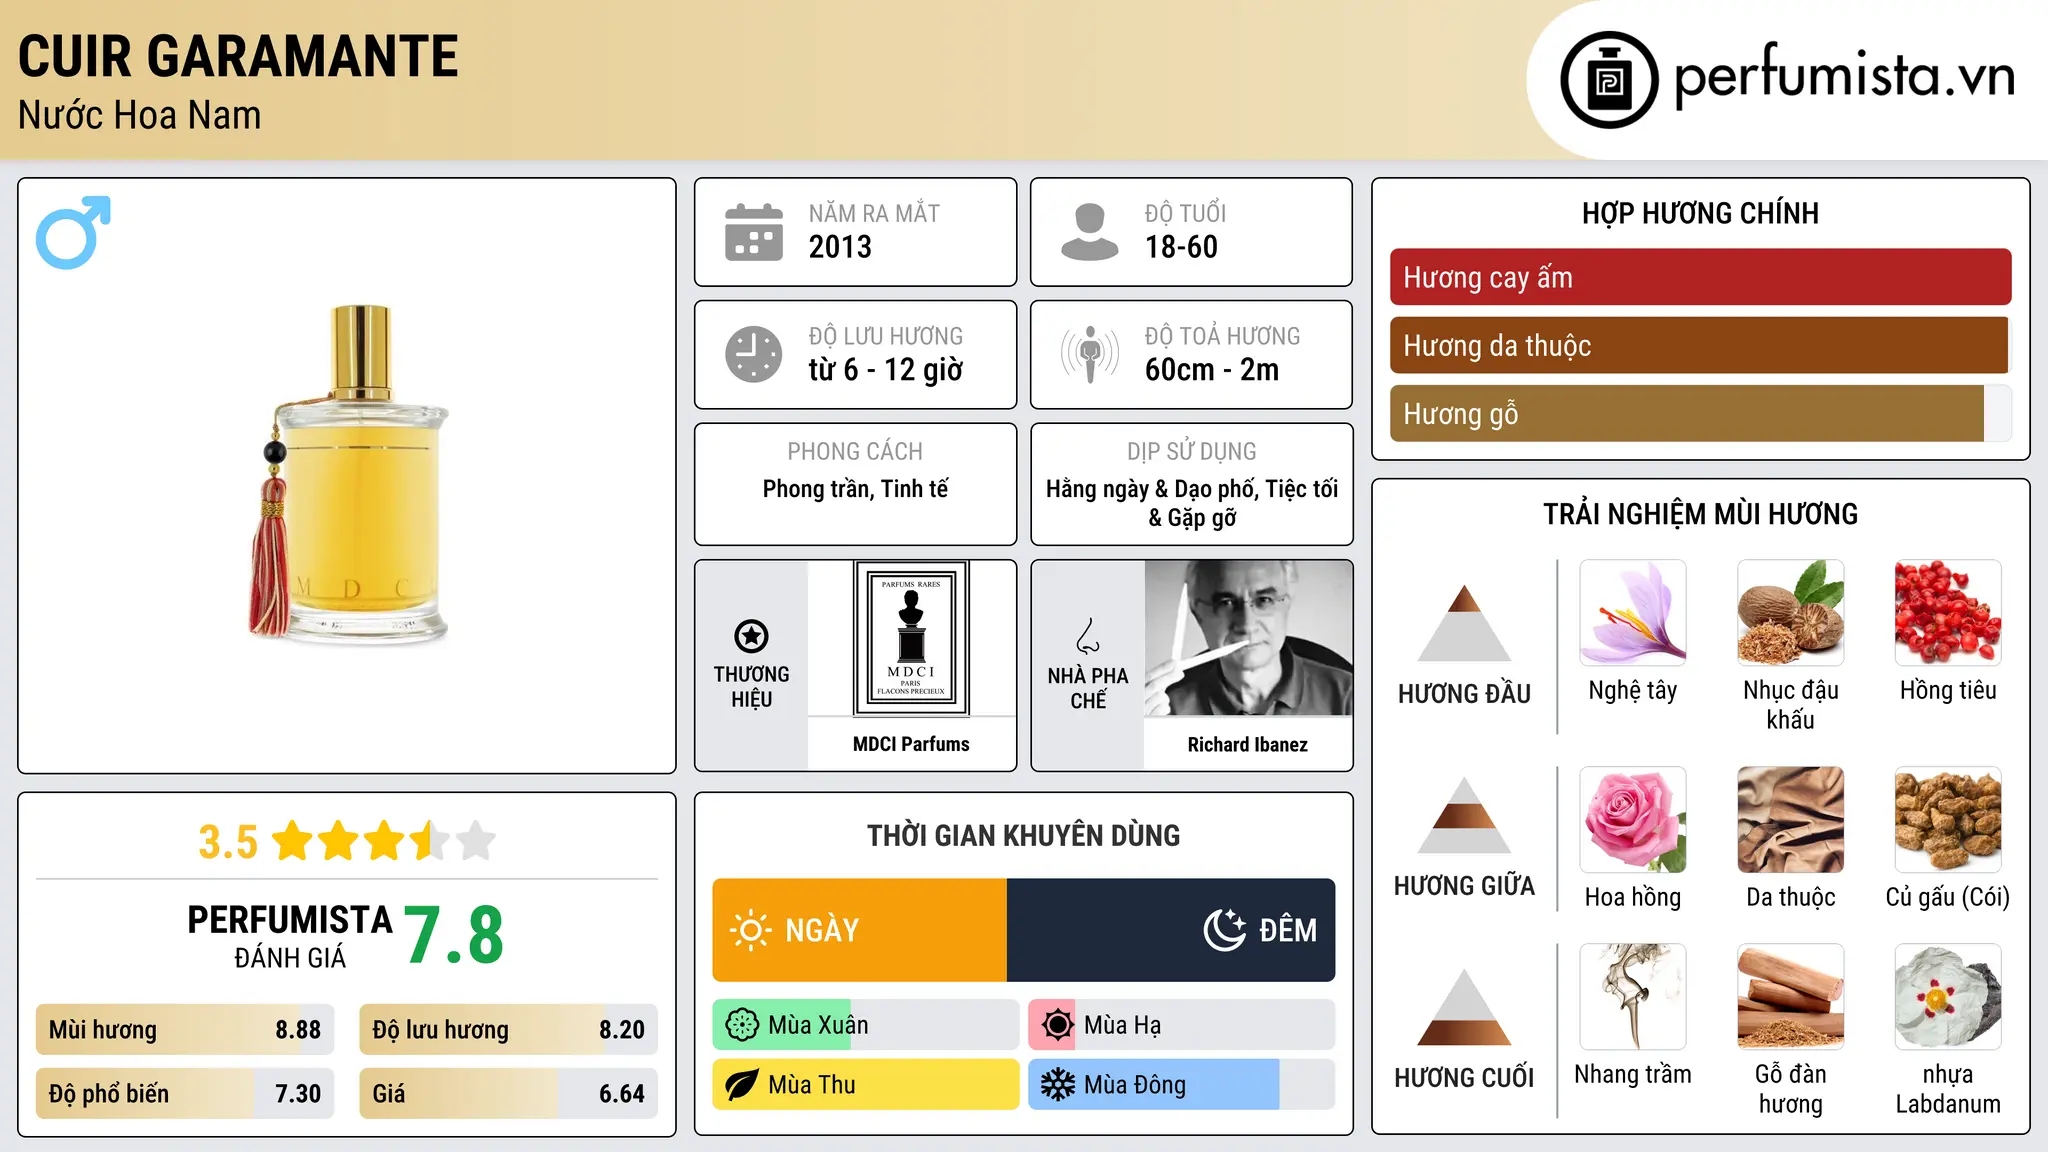Select the Da thuộc note image
2048x1152 pixels.
1791,820
